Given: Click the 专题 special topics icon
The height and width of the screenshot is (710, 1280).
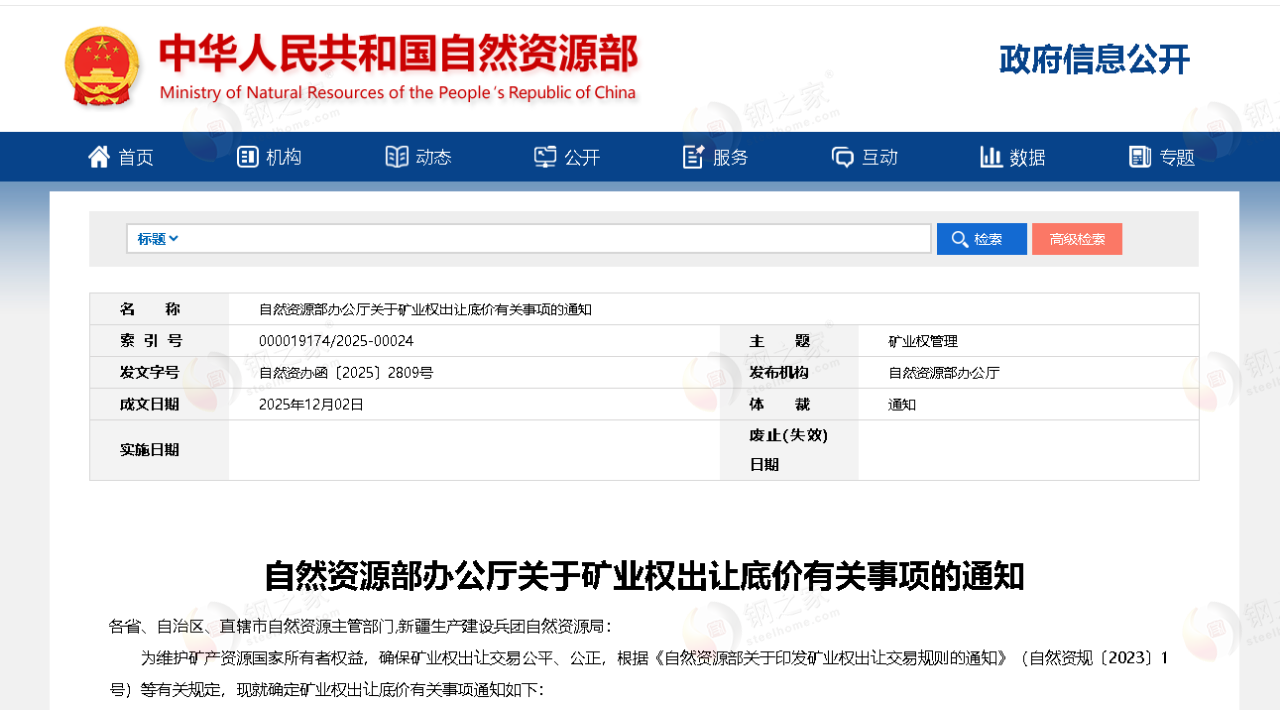Looking at the screenshot, I should [x=1140, y=157].
